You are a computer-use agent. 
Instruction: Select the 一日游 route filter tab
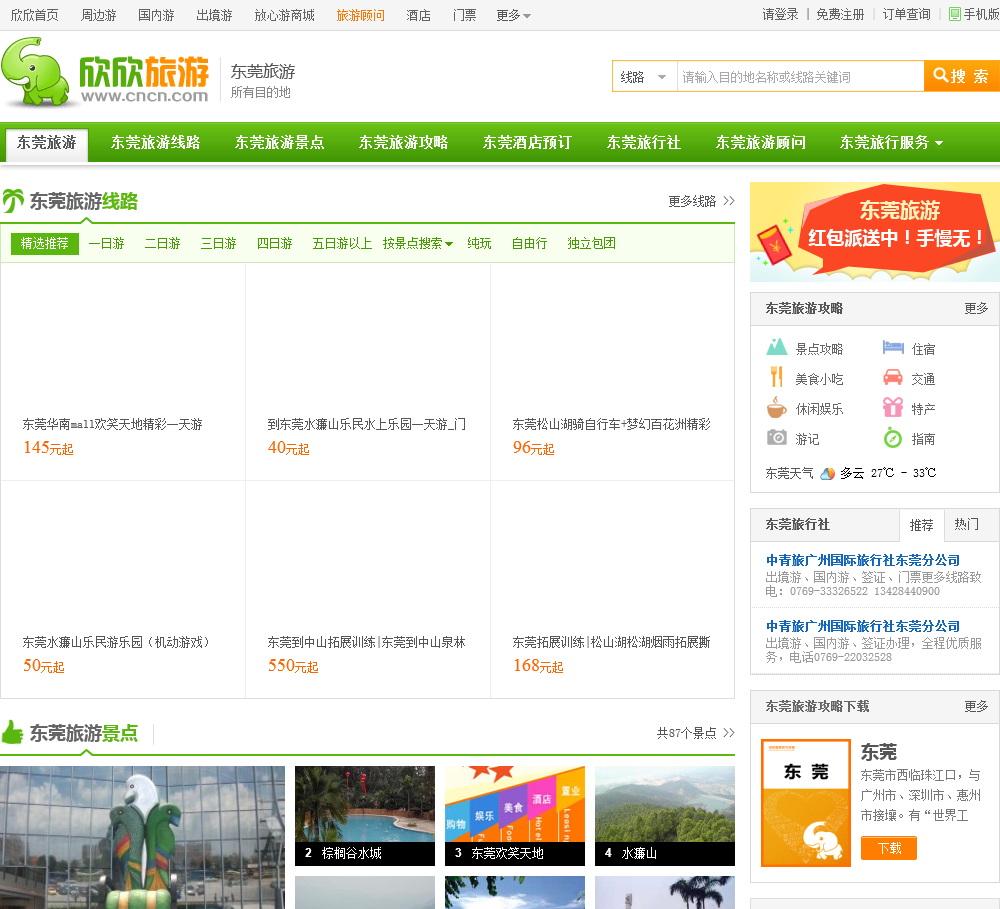tap(106, 243)
